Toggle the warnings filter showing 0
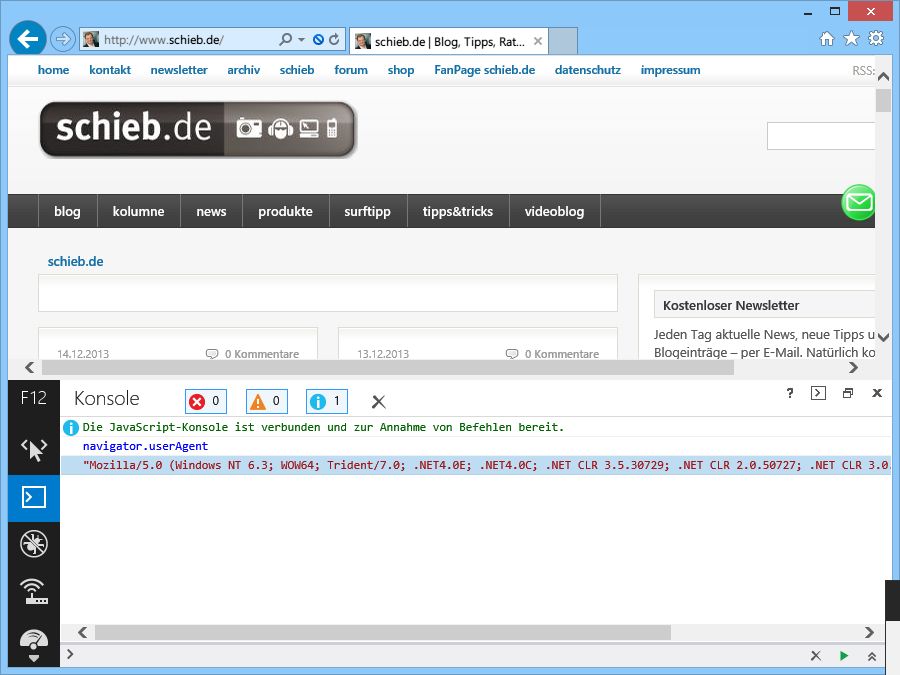The width and height of the screenshot is (900, 675). pyautogui.click(x=266, y=401)
